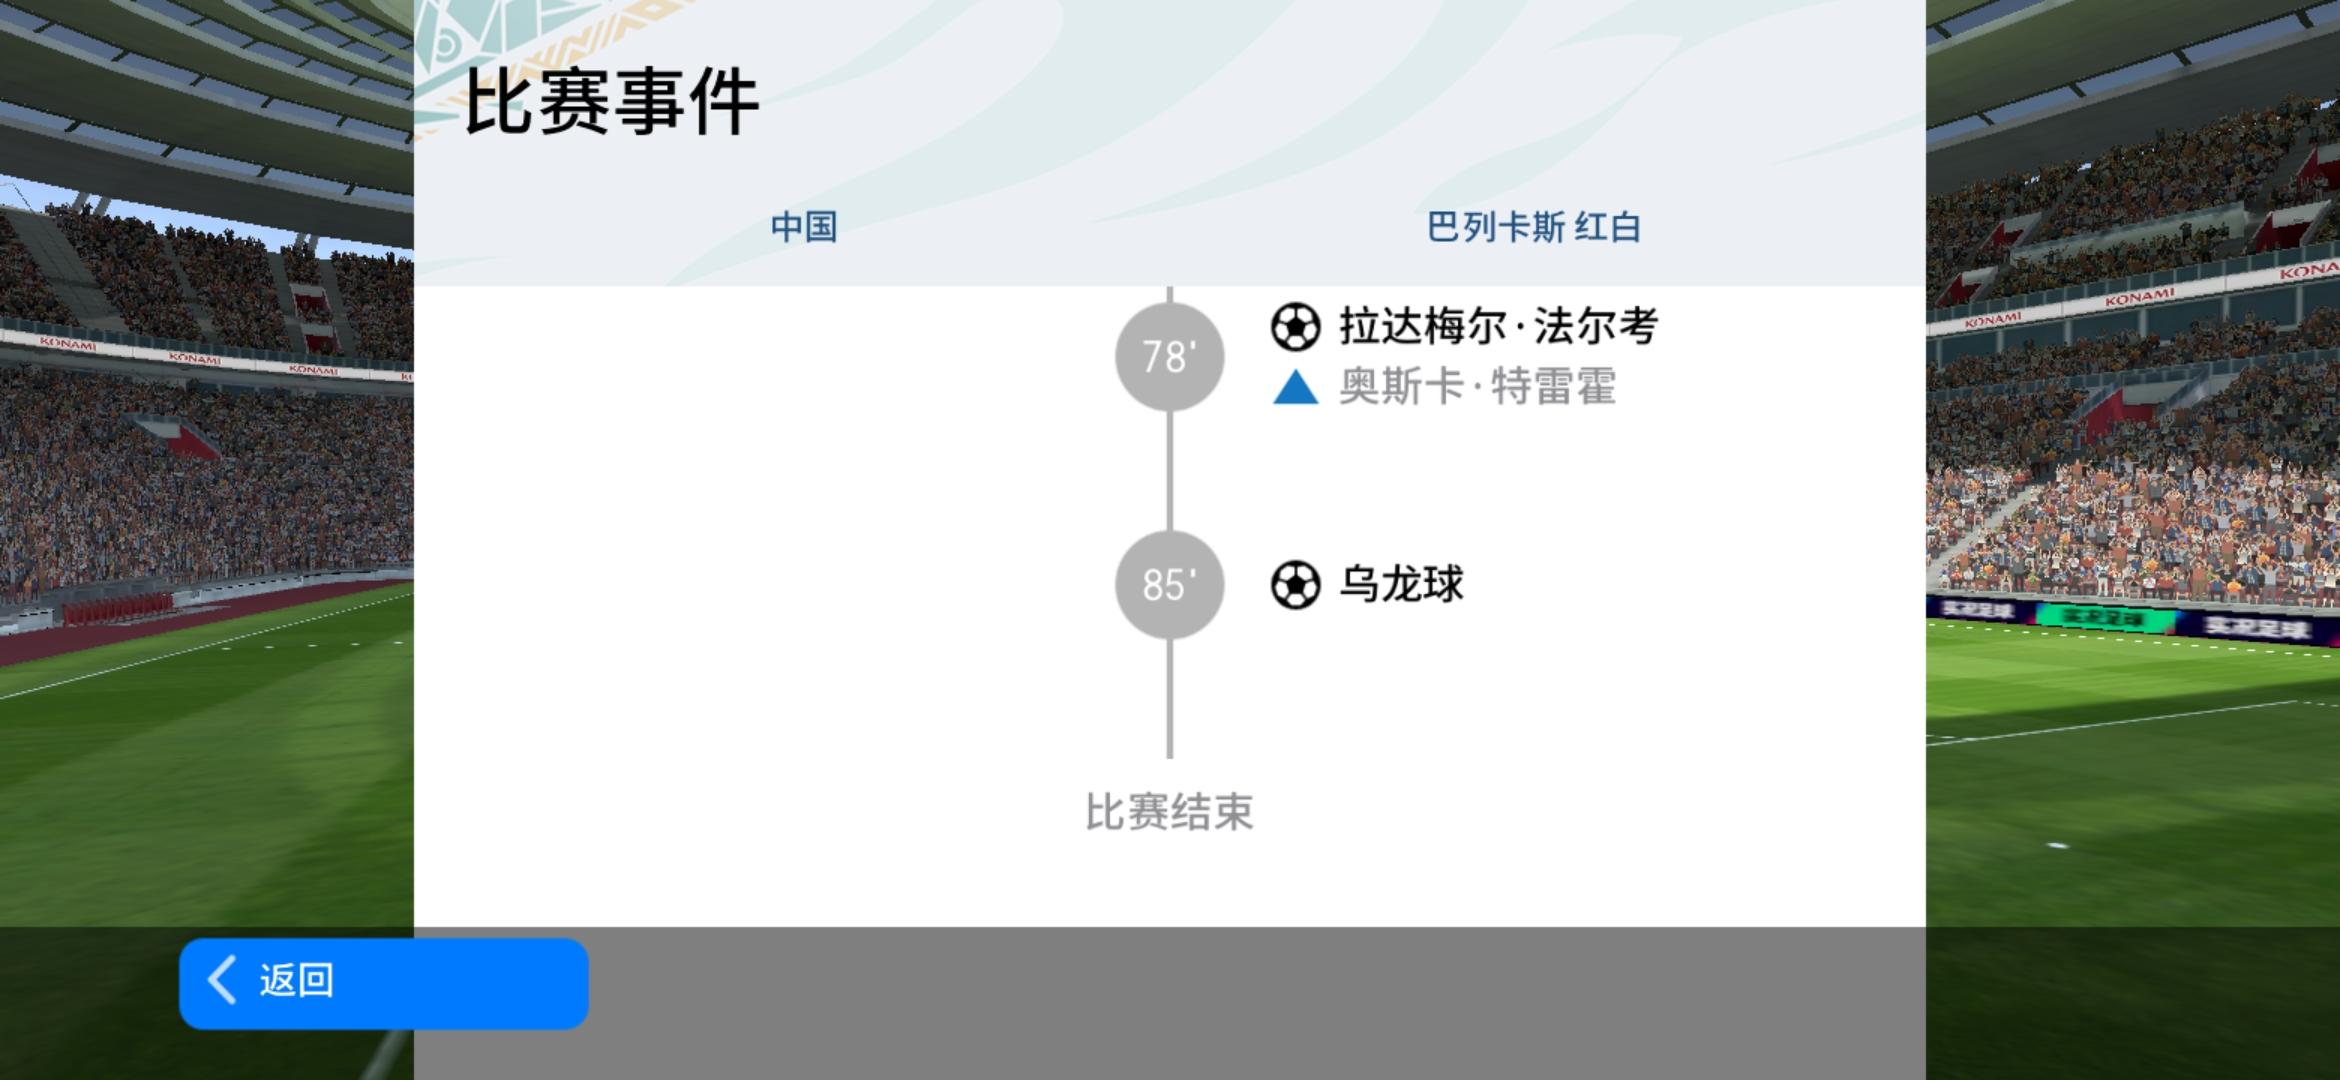Image resolution: width=2340 pixels, height=1080 pixels.
Task: Select the 85' timeline marker
Action: (x=1169, y=585)
